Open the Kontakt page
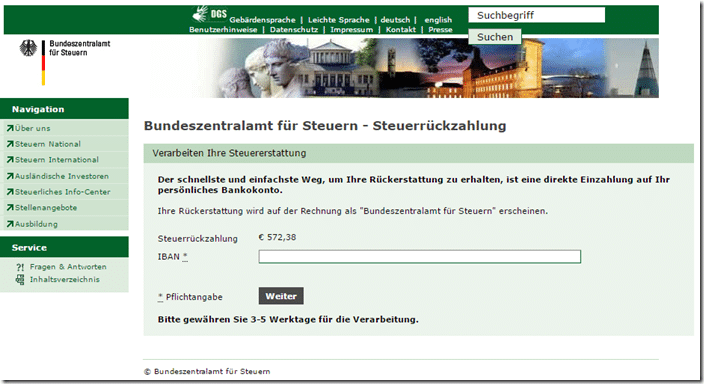This screenshot has width=704, height=384. (x=400, y=30)
